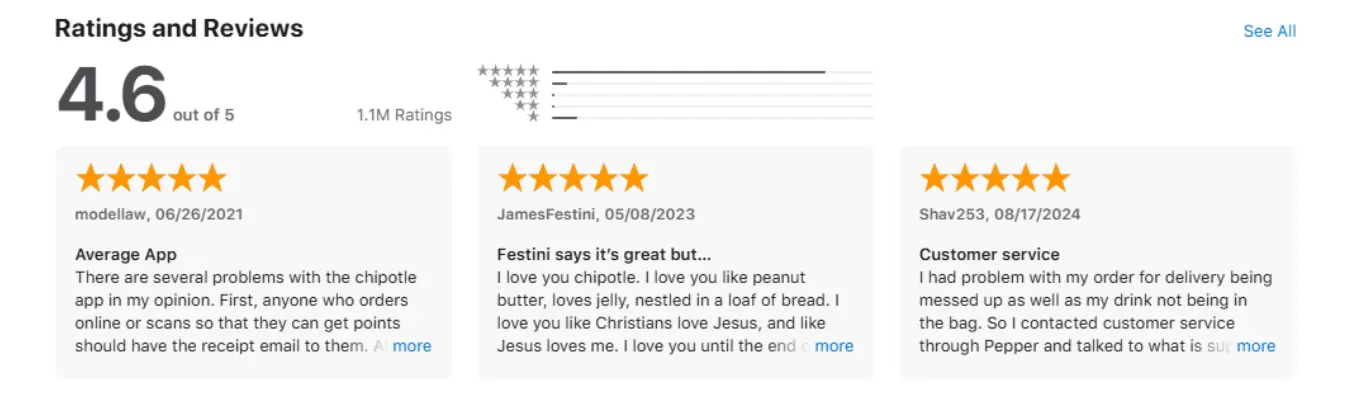Open the "Customer service" review title
Viewport: 1350px width, 400px height.
tap(989, 254)
